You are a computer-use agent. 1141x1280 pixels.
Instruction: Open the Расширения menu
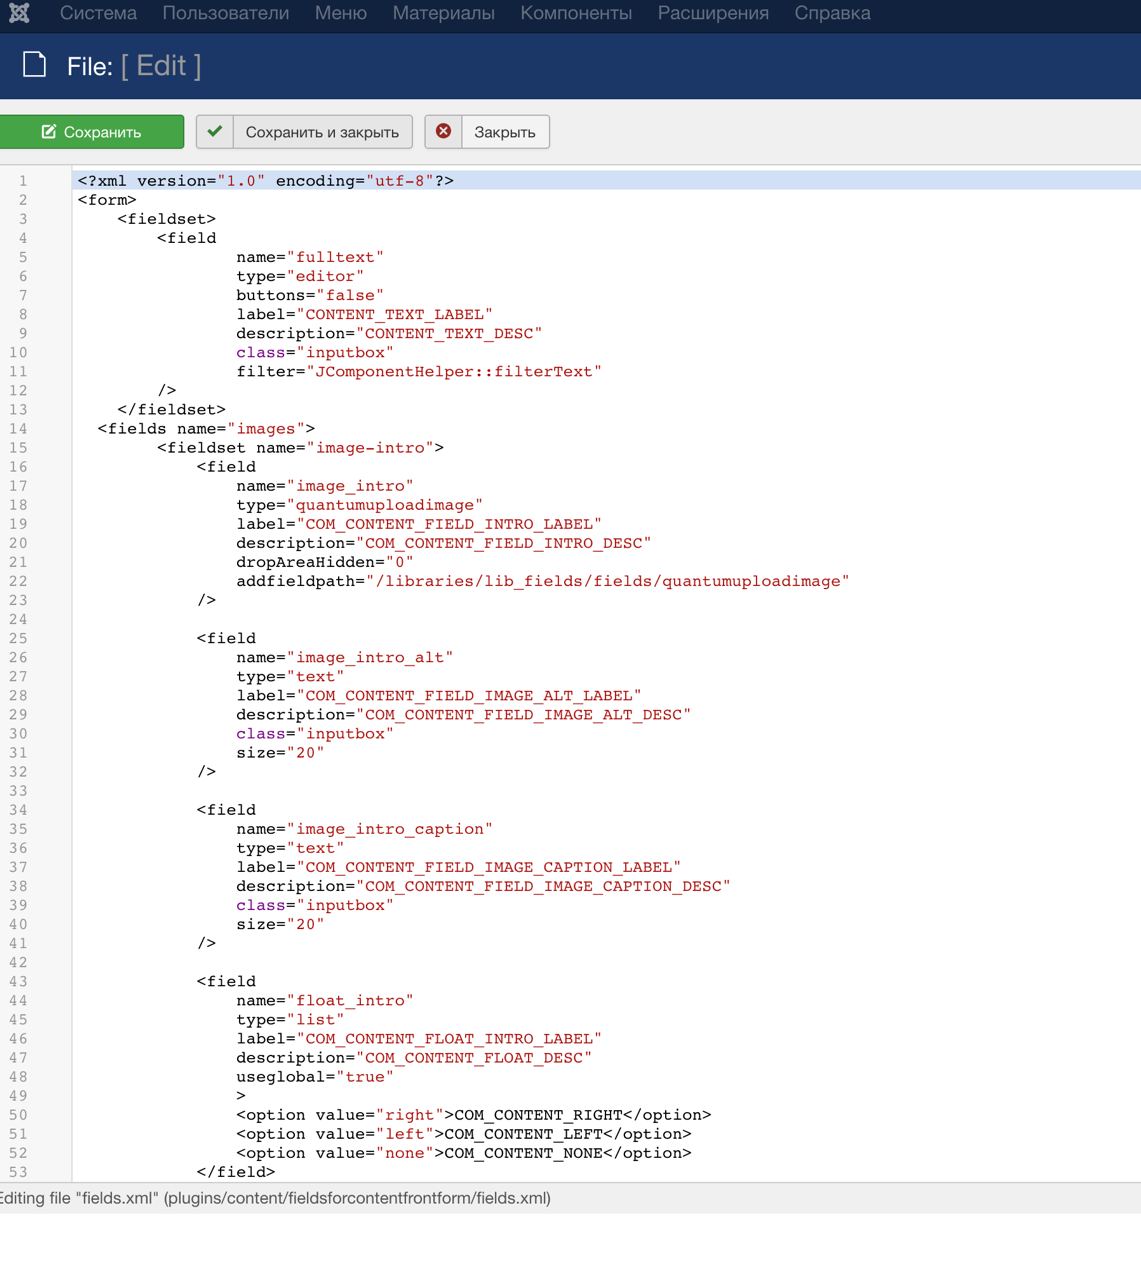pyautogui.click(x=713, y=13)
